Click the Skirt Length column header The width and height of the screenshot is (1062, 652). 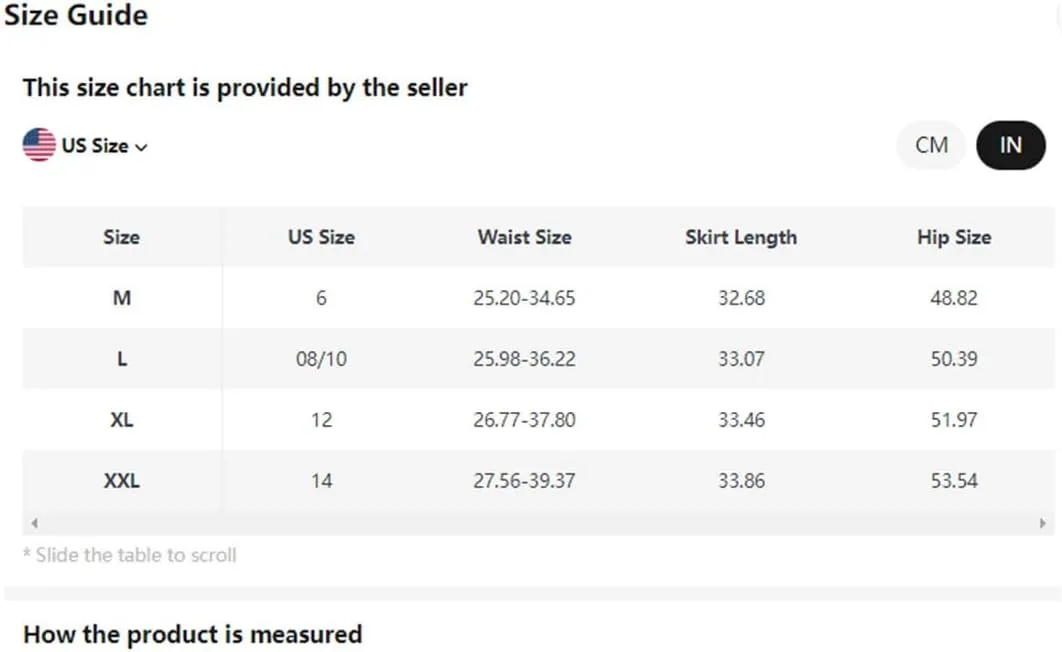coord(741,237)
